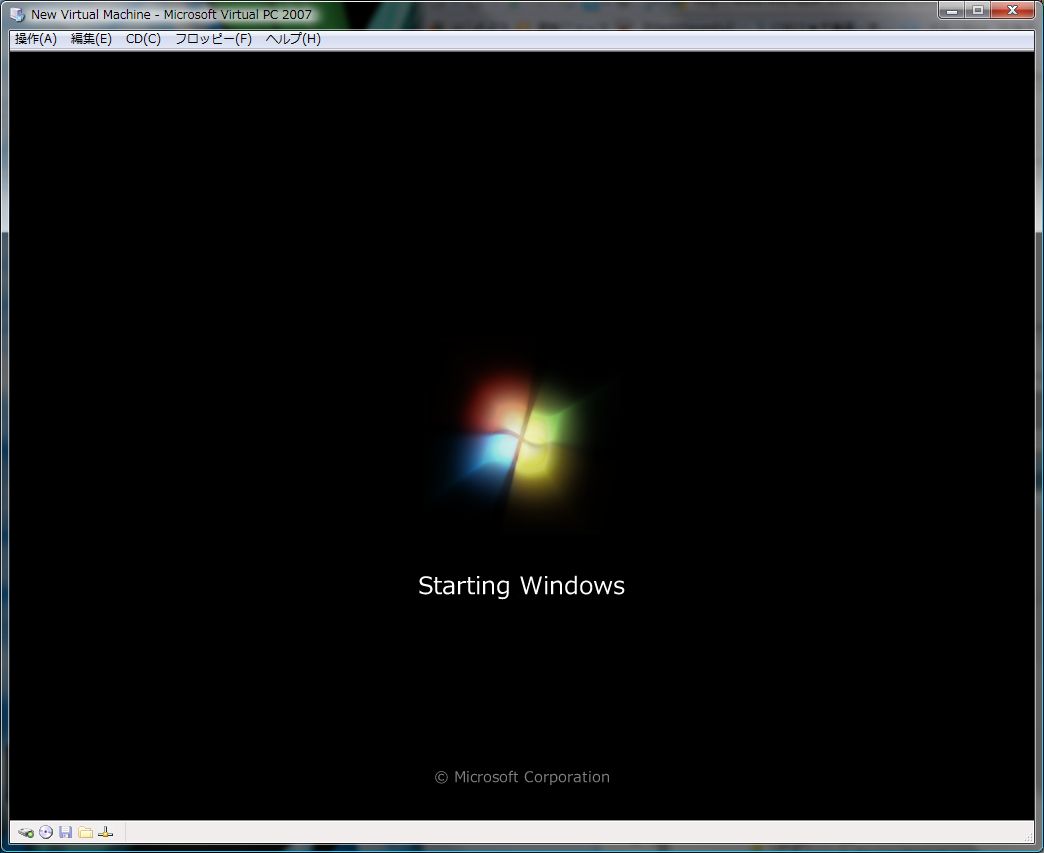
Task: Open the ヘルプ(H) menu
Action: point(293,39)
